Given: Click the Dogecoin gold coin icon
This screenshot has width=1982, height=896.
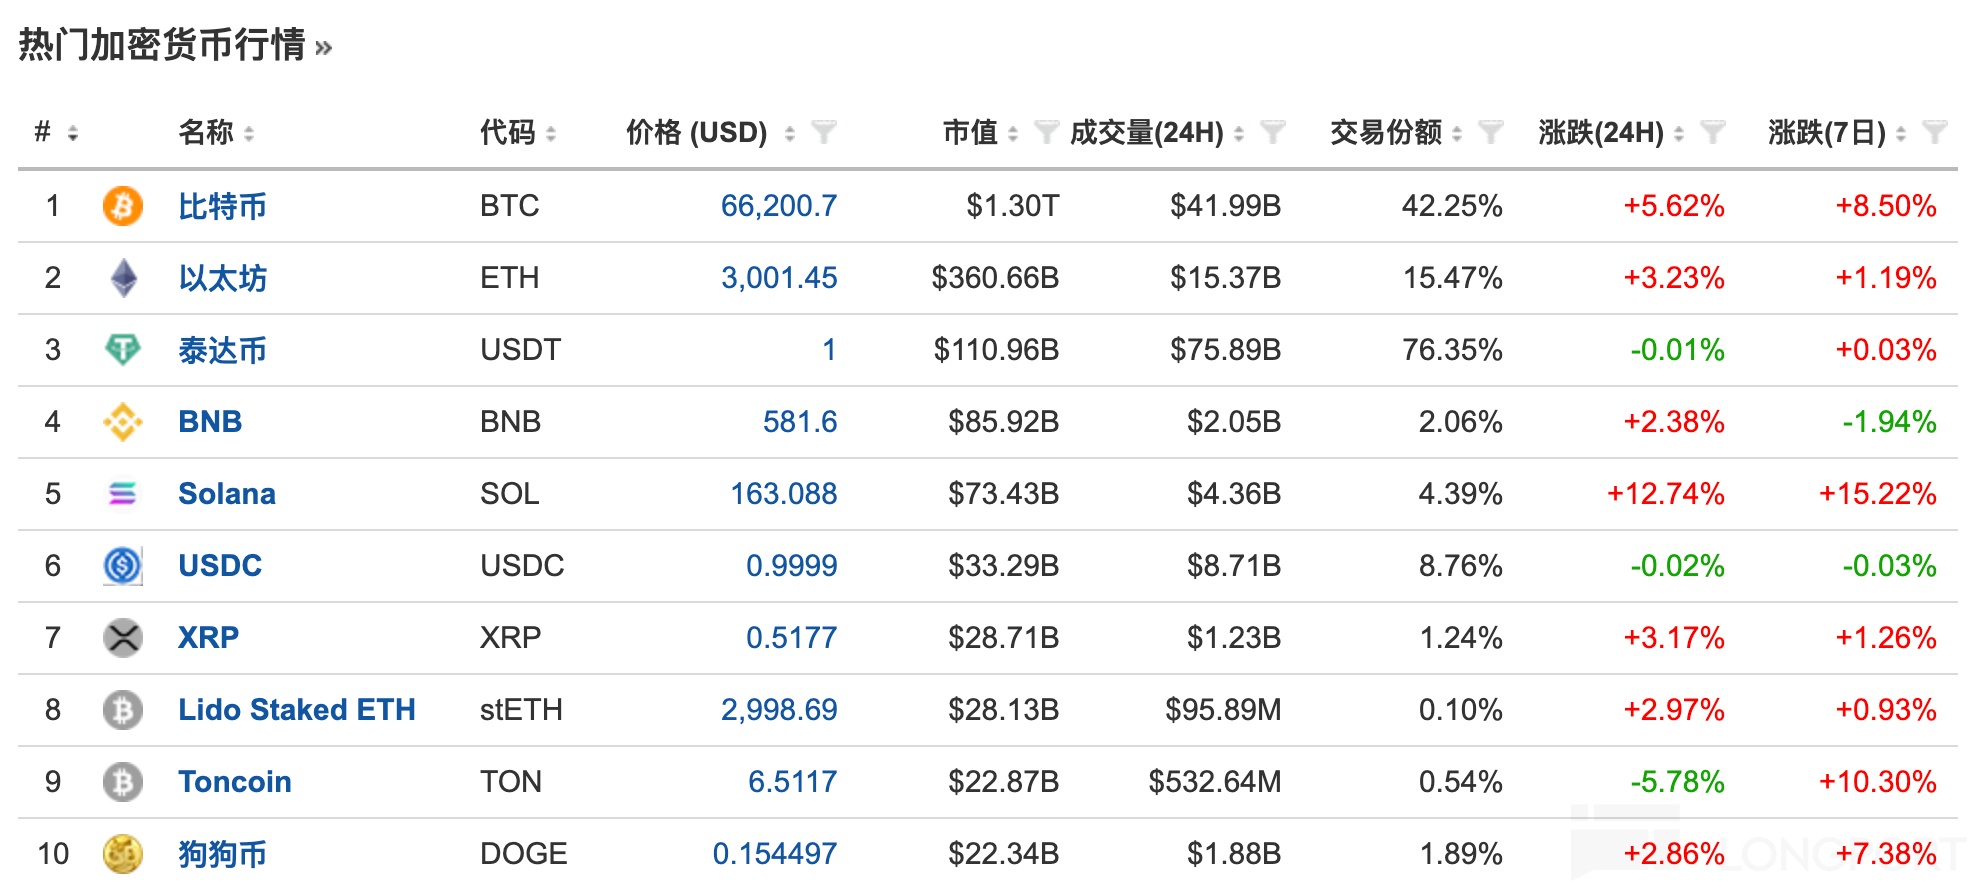Looking at the screenshot, I should tap(122, 854).
